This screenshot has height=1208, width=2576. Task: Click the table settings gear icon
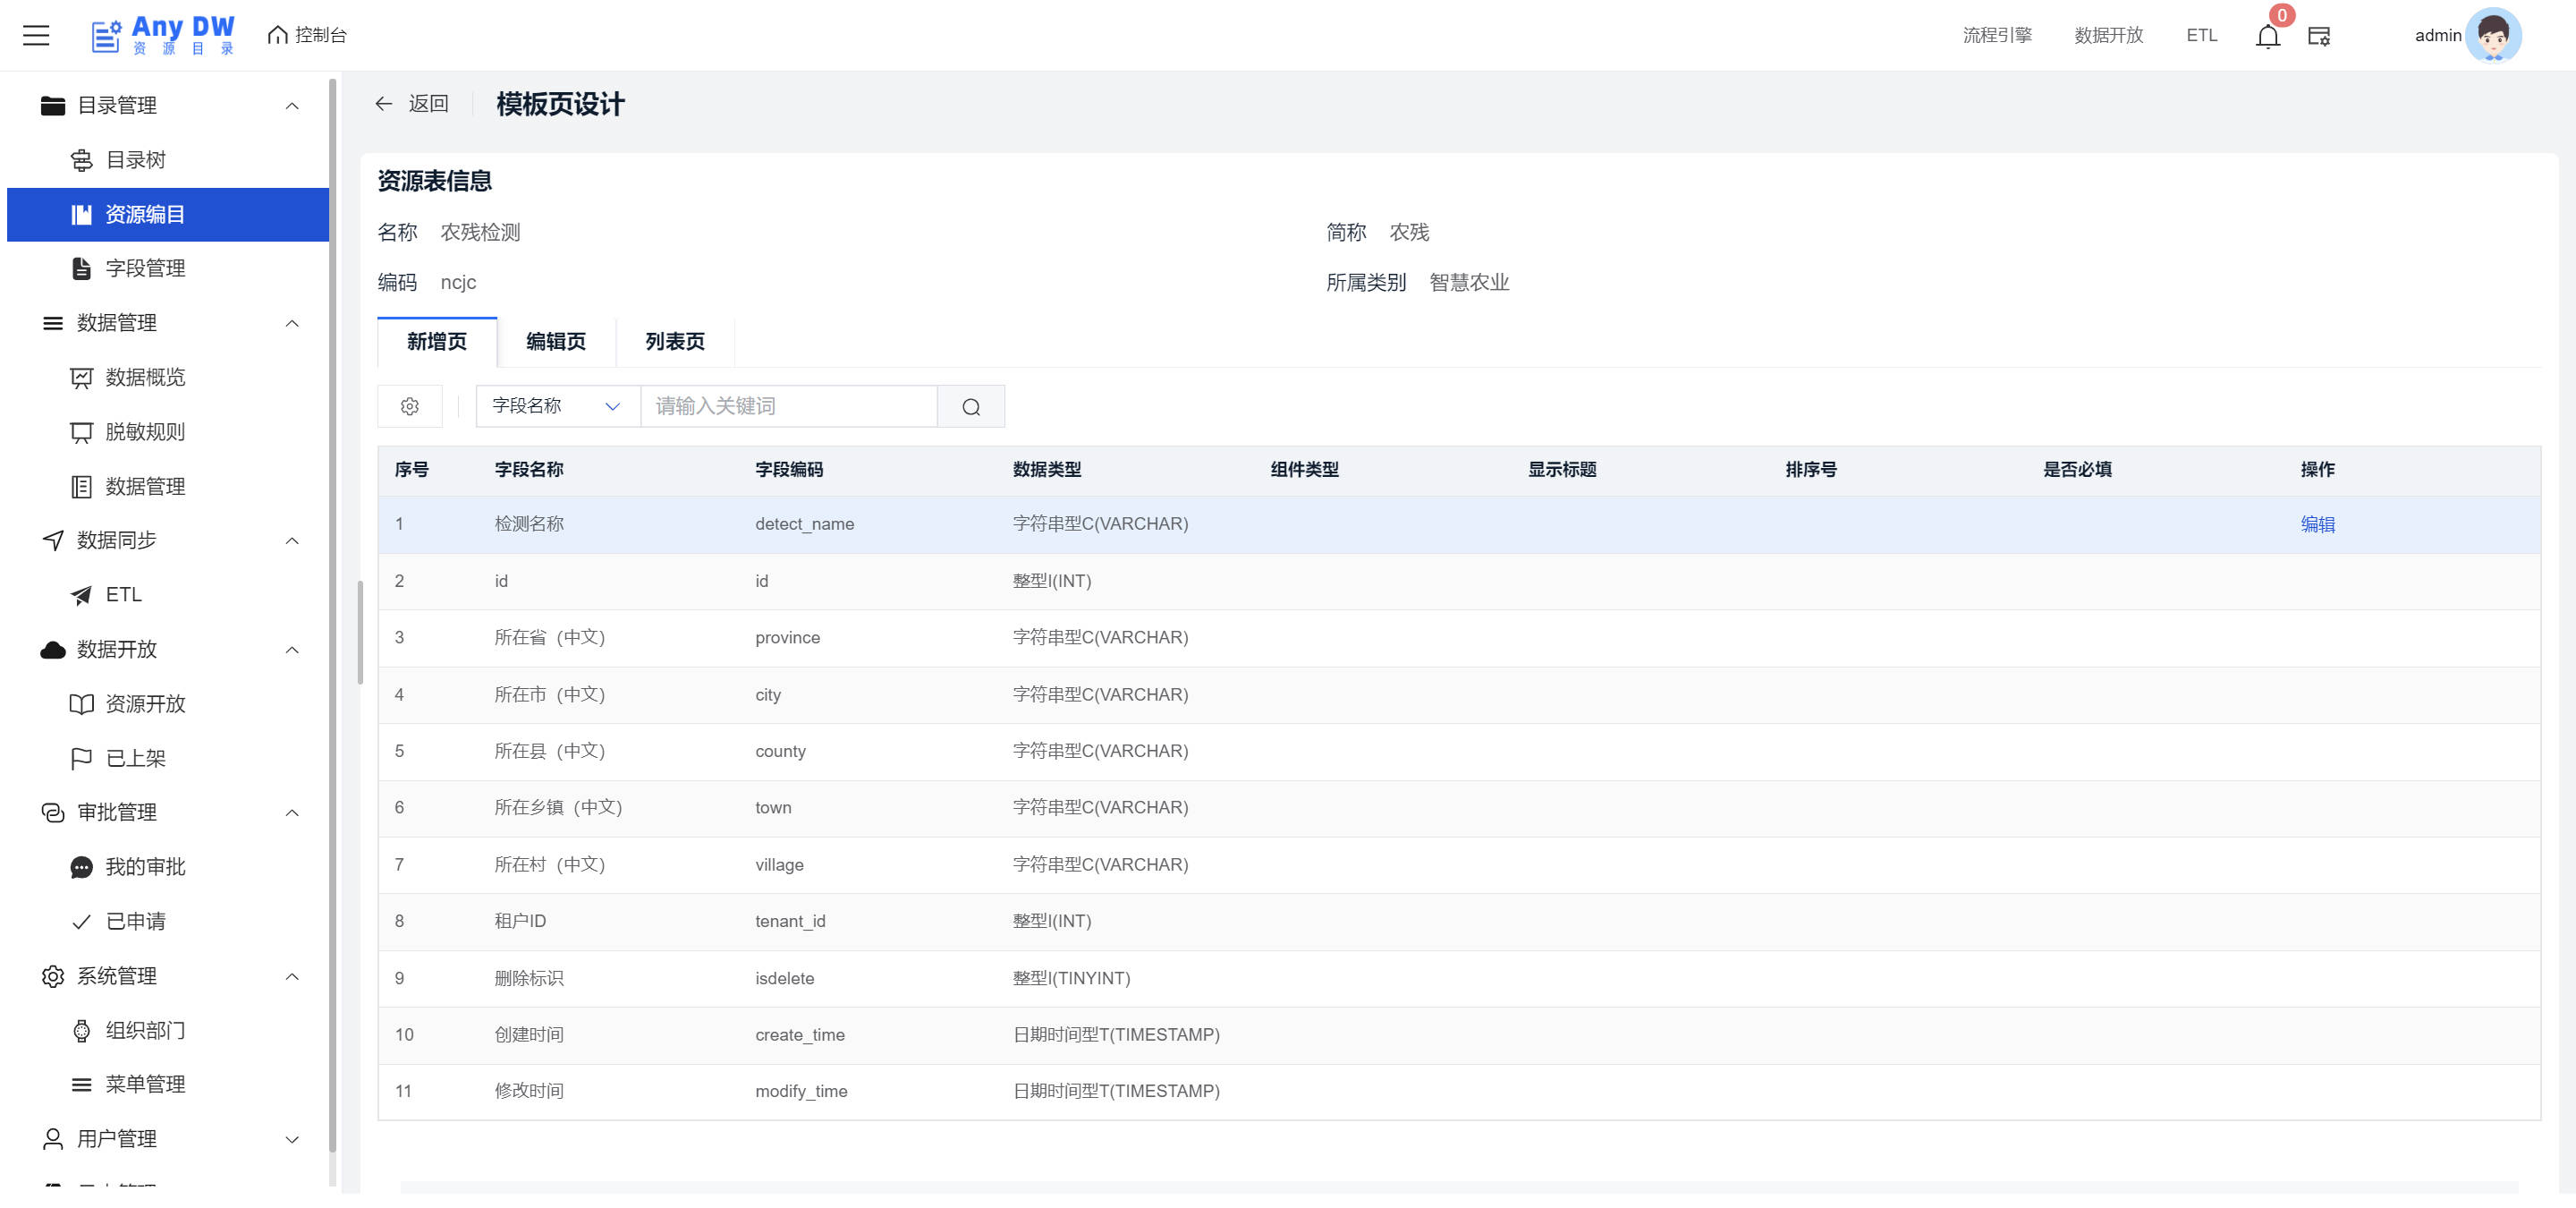409,406
